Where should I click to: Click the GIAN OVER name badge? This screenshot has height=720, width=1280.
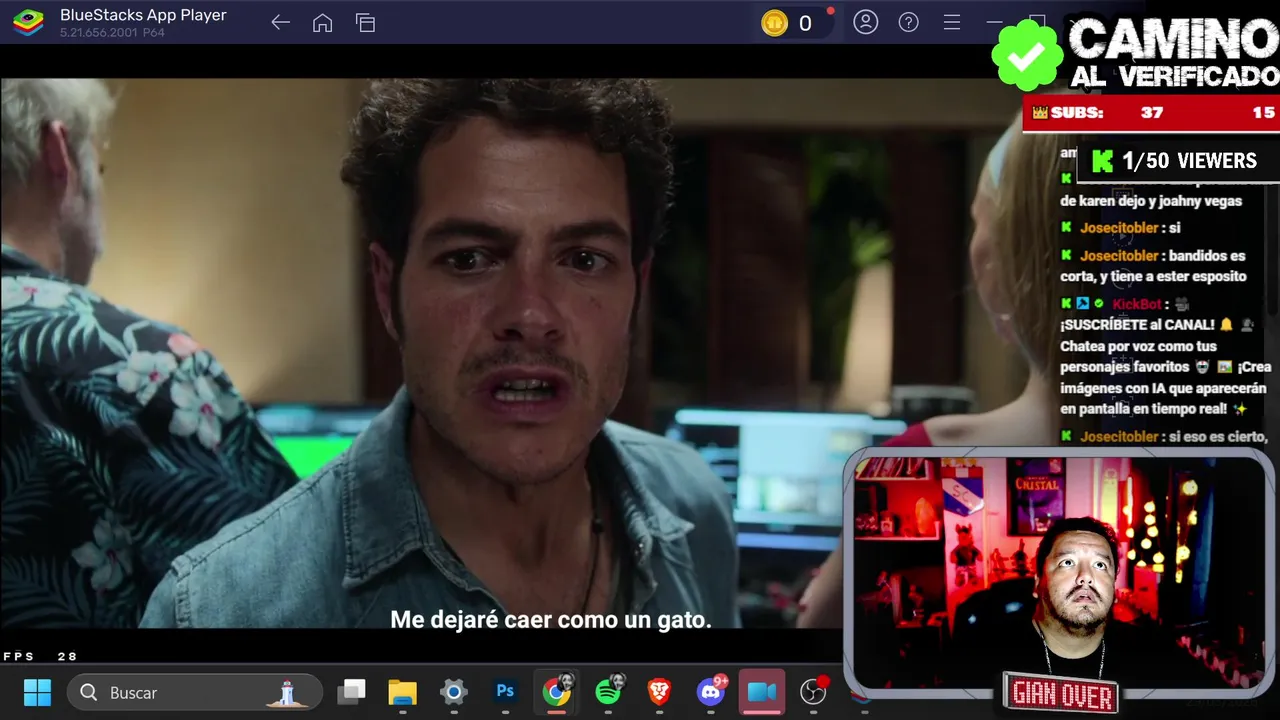click(1062, 693)
